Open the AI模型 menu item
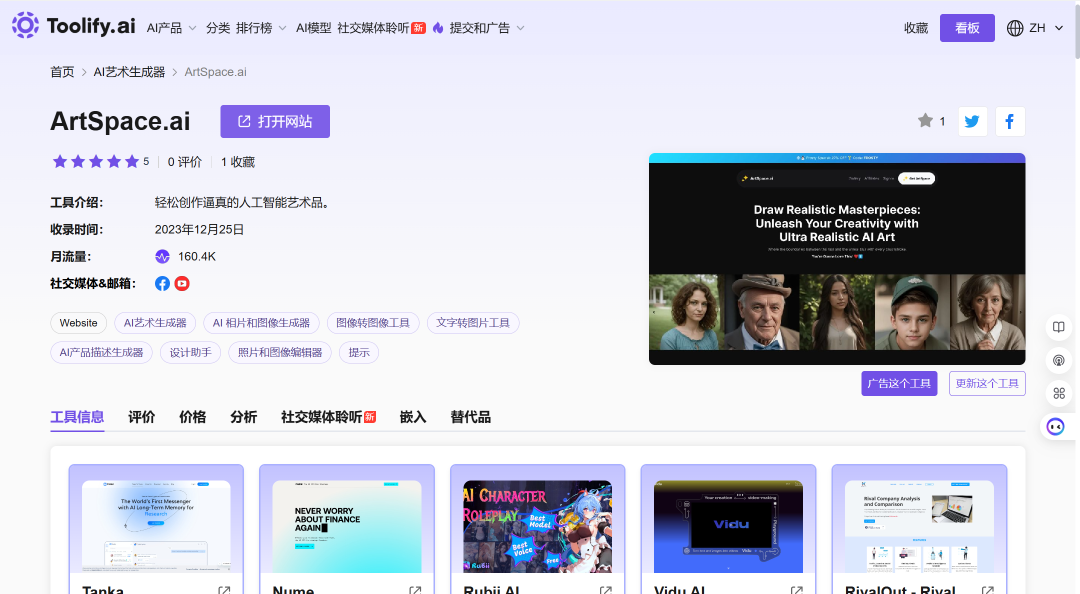Viewport: 1080px width, 594px height. 313,28
